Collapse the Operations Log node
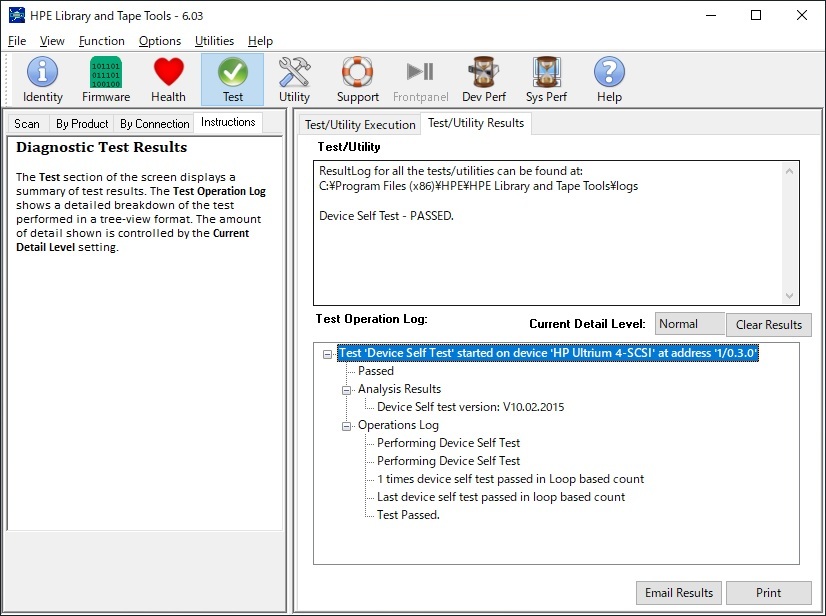The width and height of the screenshot is (826, 616). pyautogui.click(x=347, y=426)
